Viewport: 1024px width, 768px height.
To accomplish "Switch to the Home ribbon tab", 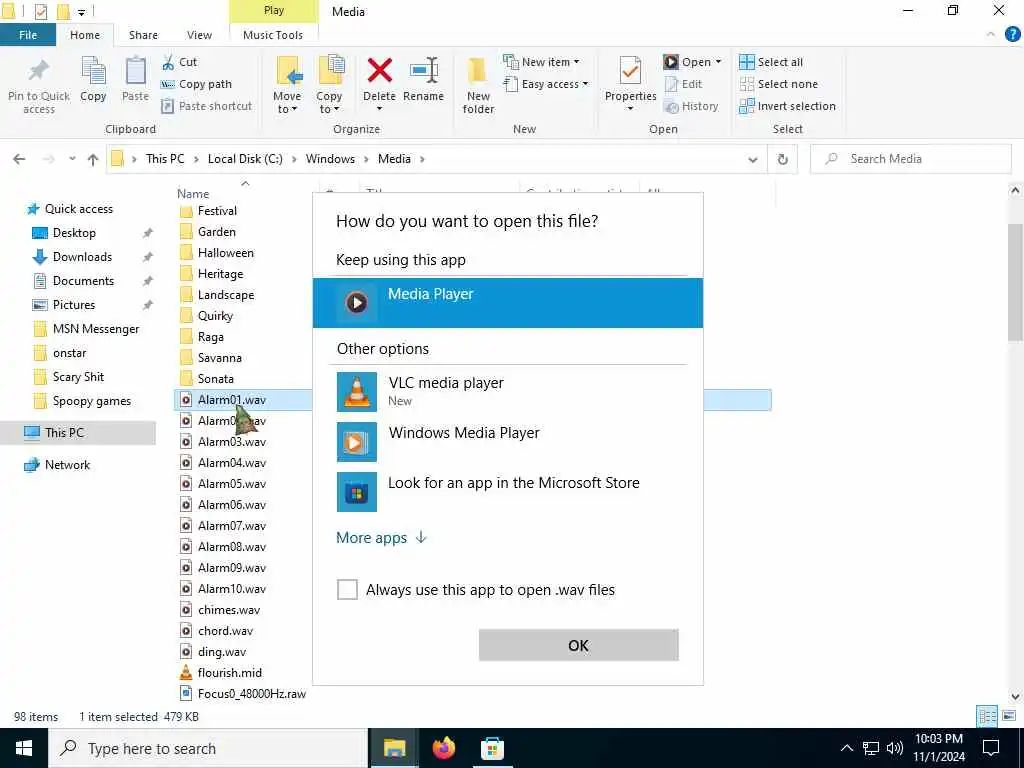I will click(85, 35).
